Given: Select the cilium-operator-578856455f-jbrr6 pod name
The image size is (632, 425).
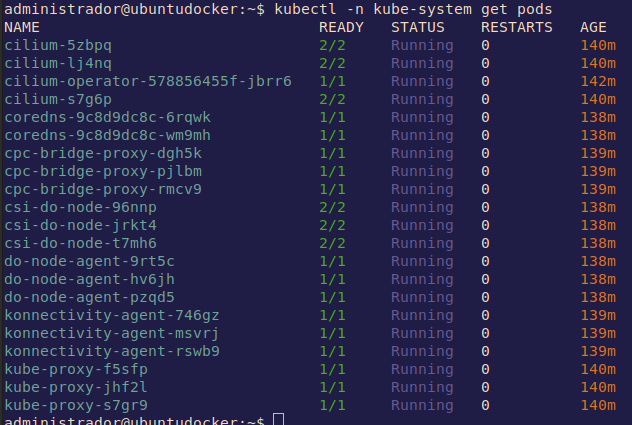Looking at the screenshot, I should point(148,81).
